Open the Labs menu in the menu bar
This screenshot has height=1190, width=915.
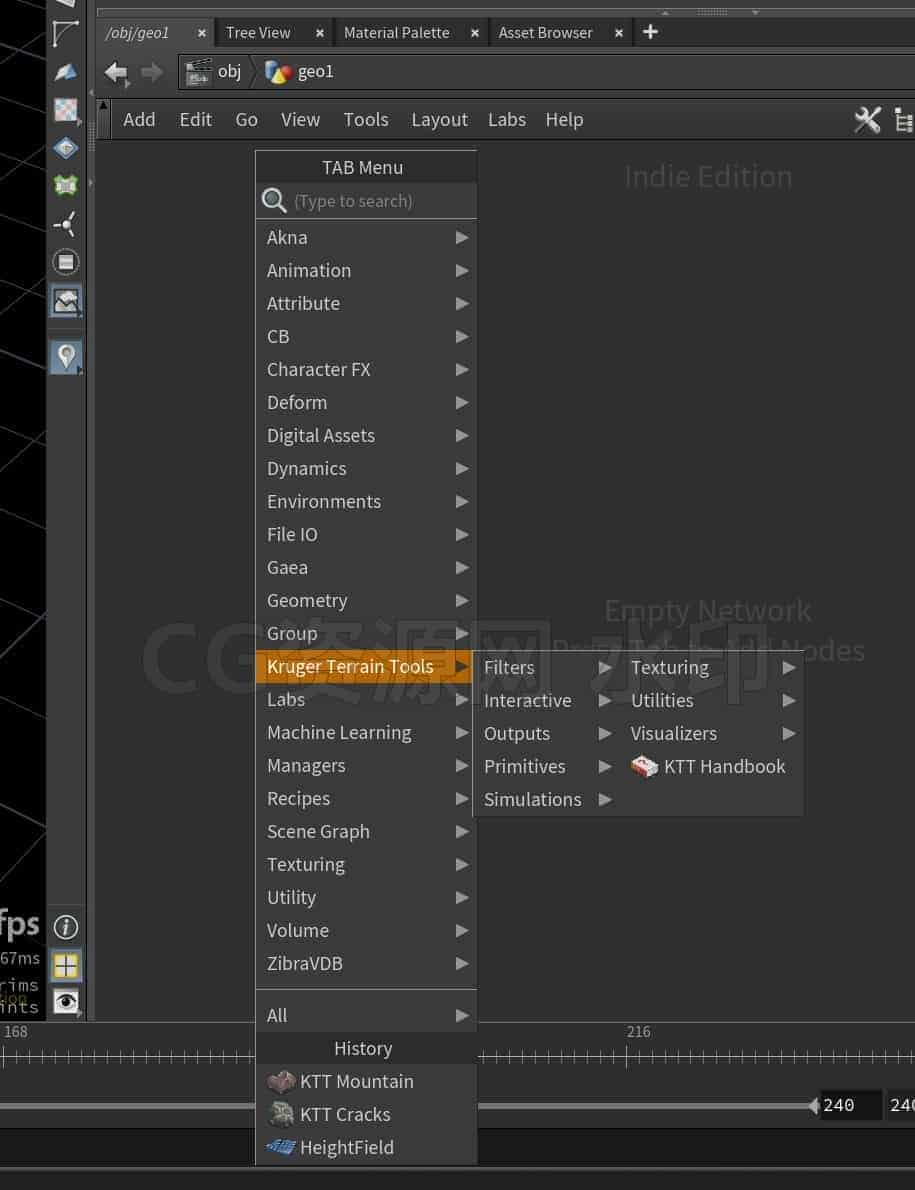pyautogui.click(x=507, y=120)
